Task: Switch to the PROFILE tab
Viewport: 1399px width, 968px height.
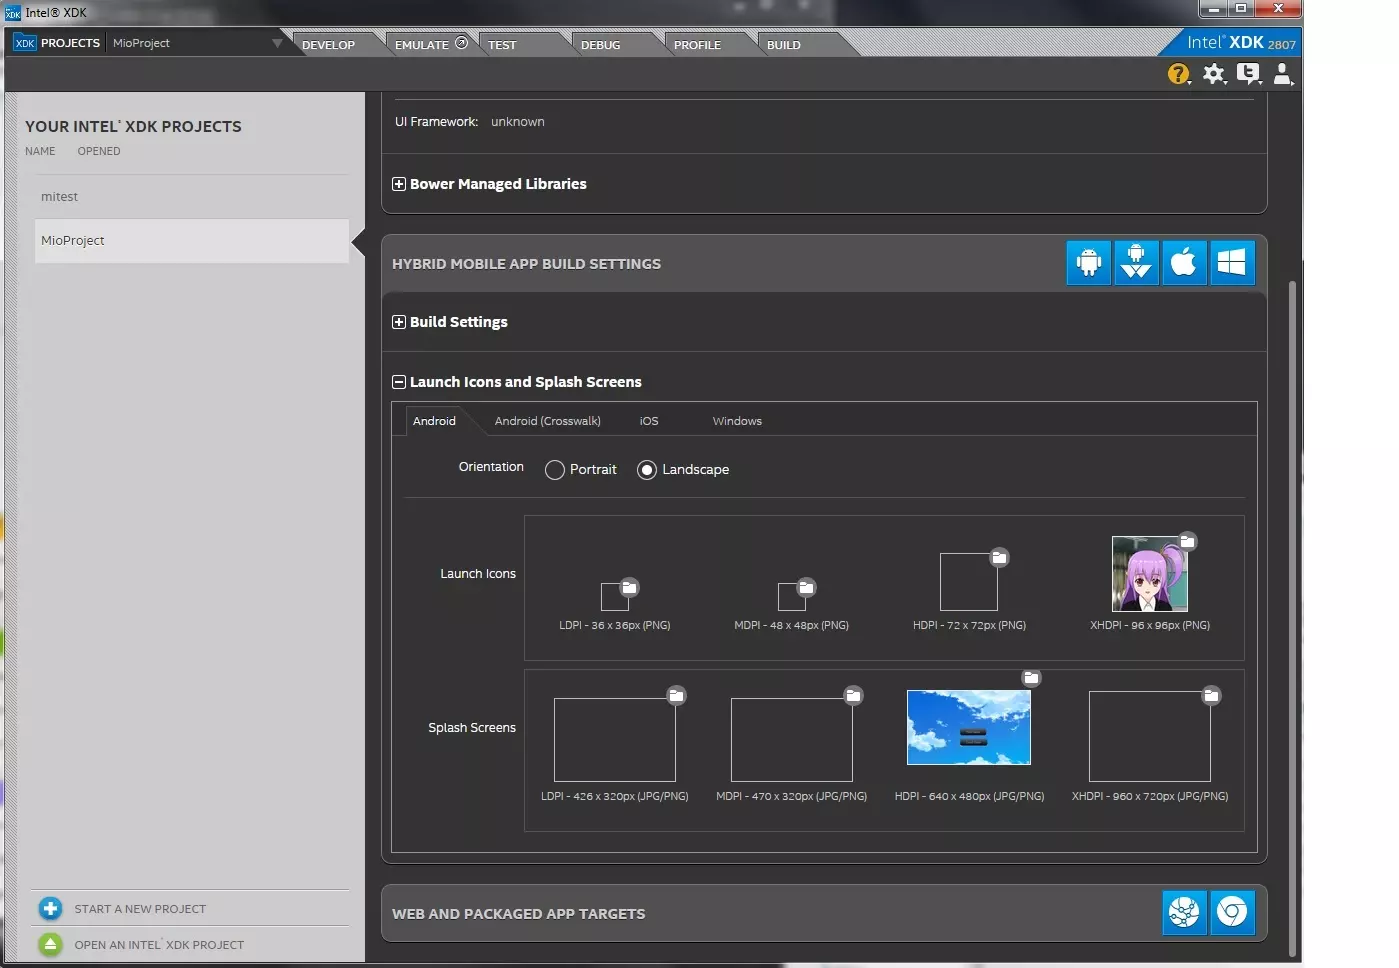Action: 697,45
